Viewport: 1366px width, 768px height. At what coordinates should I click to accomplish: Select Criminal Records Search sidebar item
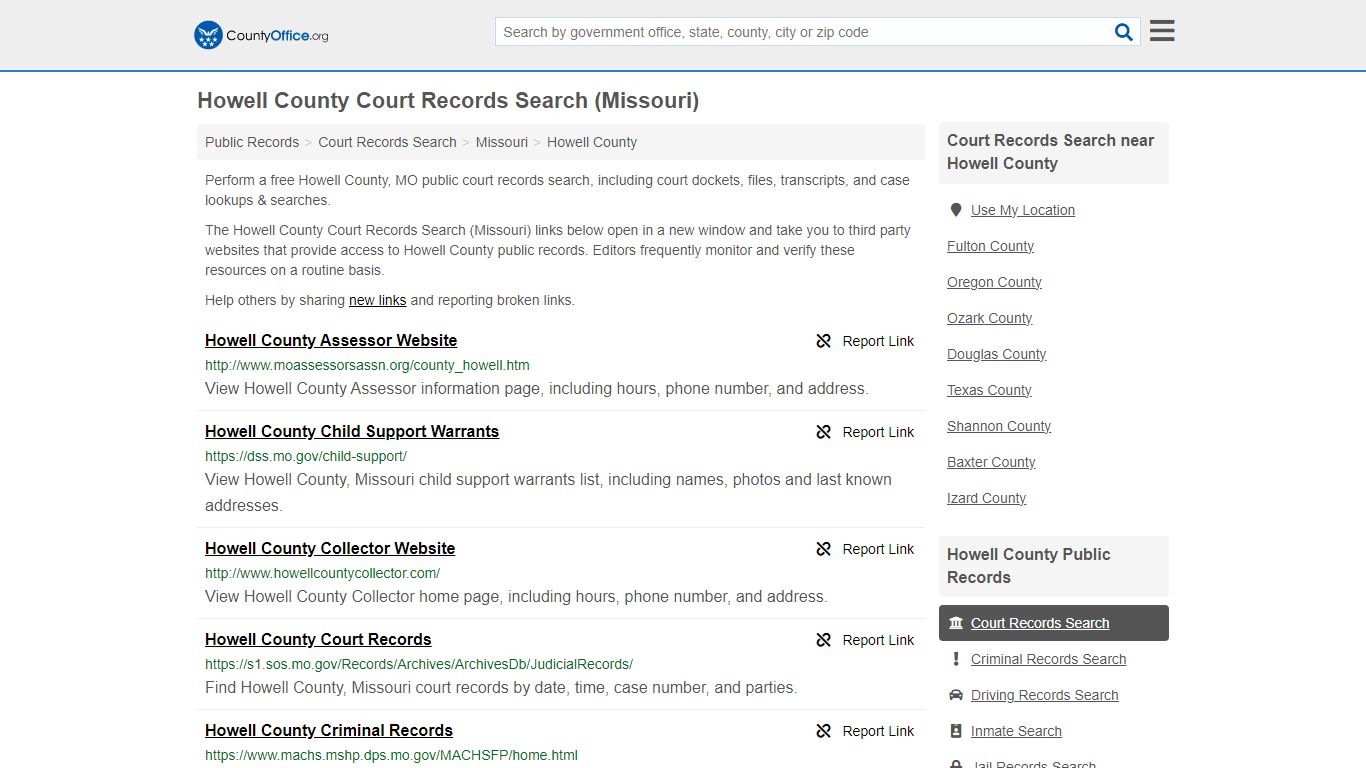click(x=1048, y=659)
